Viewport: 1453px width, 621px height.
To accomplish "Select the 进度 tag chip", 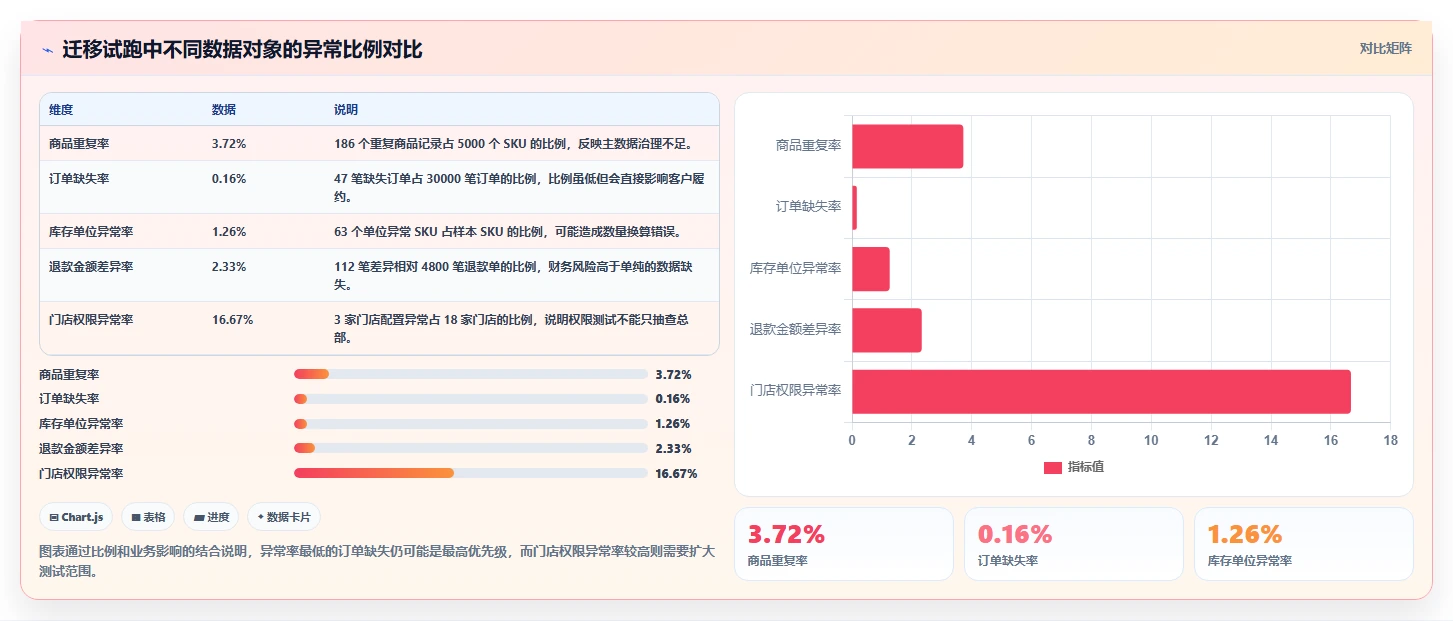I will pos(211,517).
